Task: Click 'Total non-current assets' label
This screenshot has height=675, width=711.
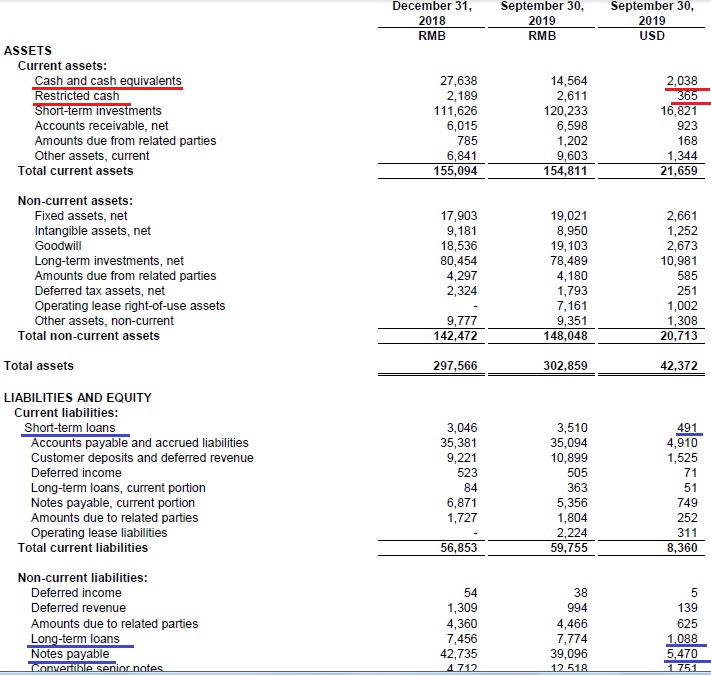Action: [x=89, y=336]
